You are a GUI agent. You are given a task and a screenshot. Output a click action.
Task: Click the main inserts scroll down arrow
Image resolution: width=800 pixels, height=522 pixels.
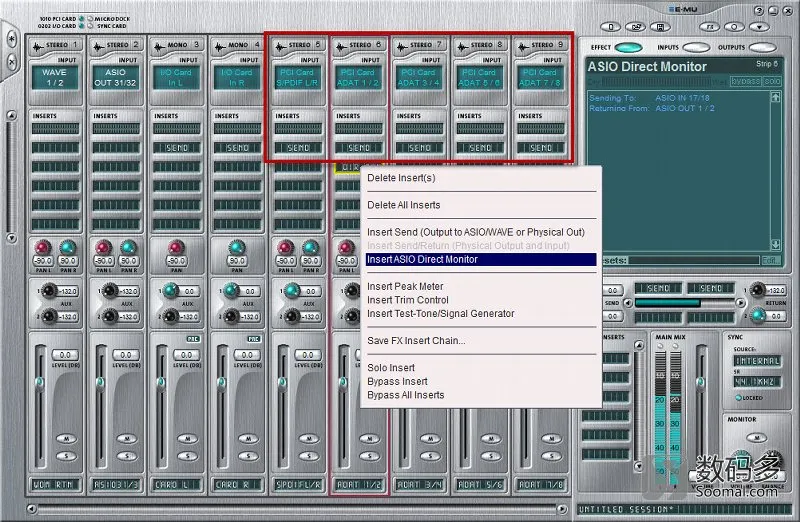click(x=638, y=466)
